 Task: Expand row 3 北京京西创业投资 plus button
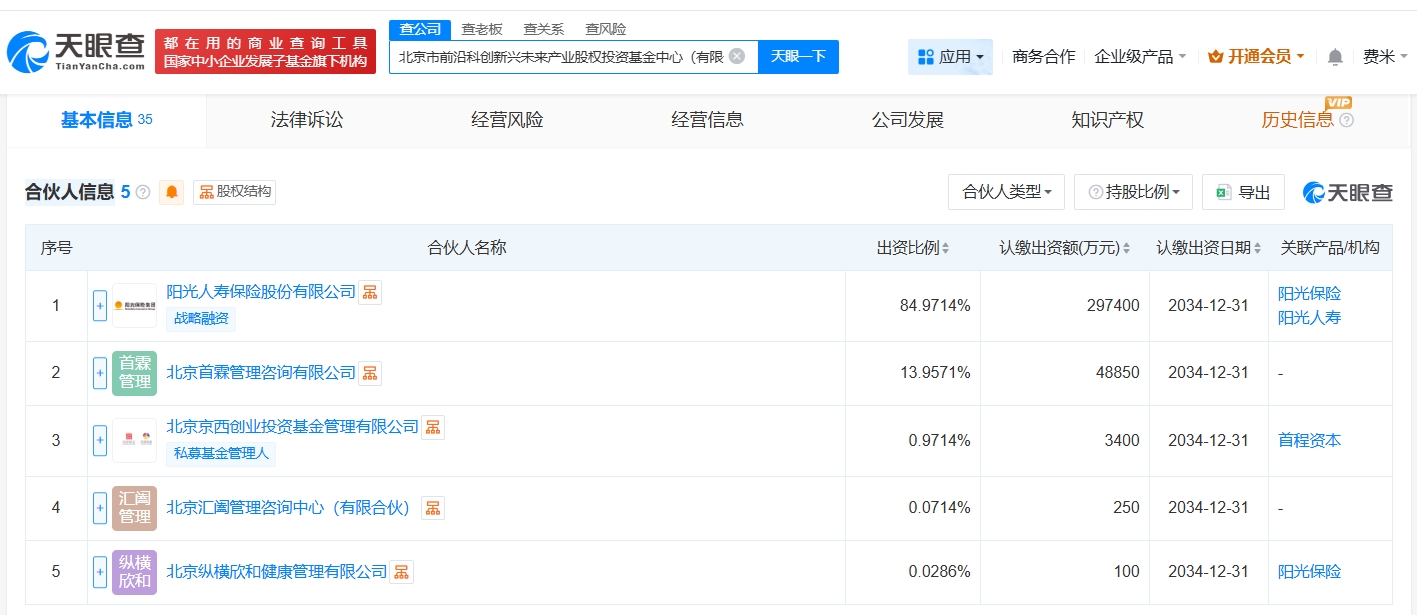[100, 440]
